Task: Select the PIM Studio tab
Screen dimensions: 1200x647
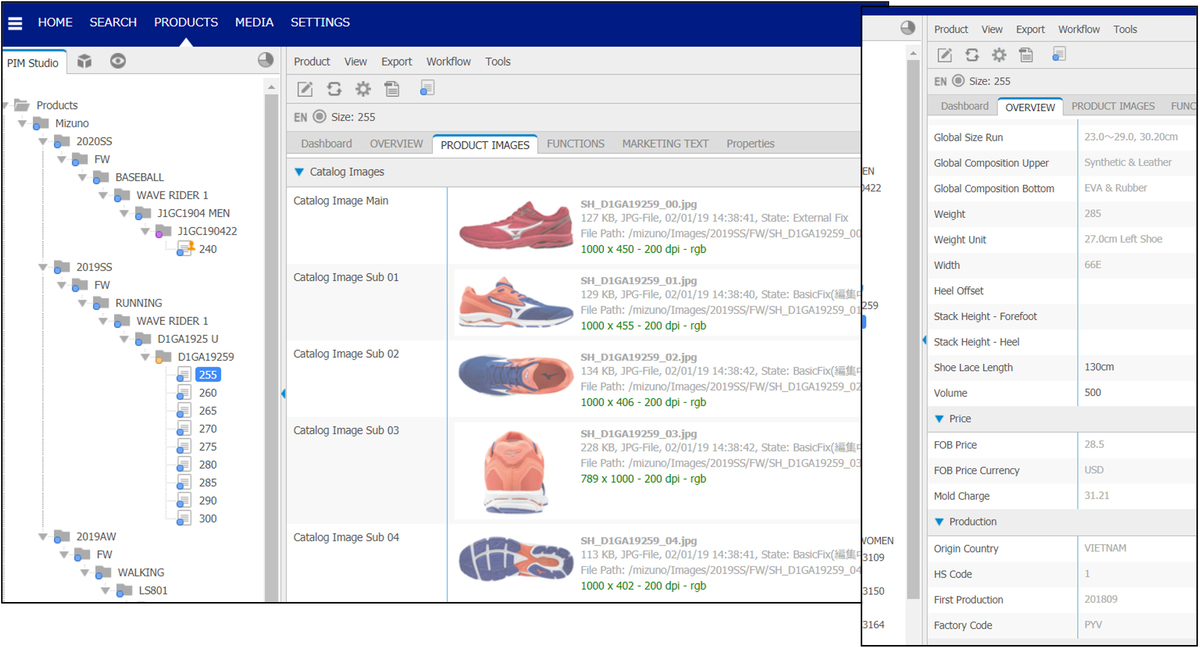Action: pos(33,63)
